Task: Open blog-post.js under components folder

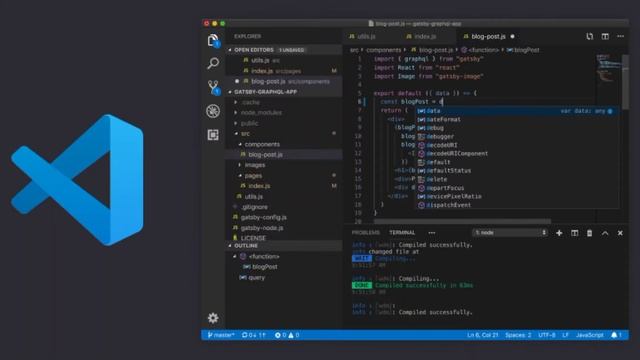Action: tap(284, 154)
